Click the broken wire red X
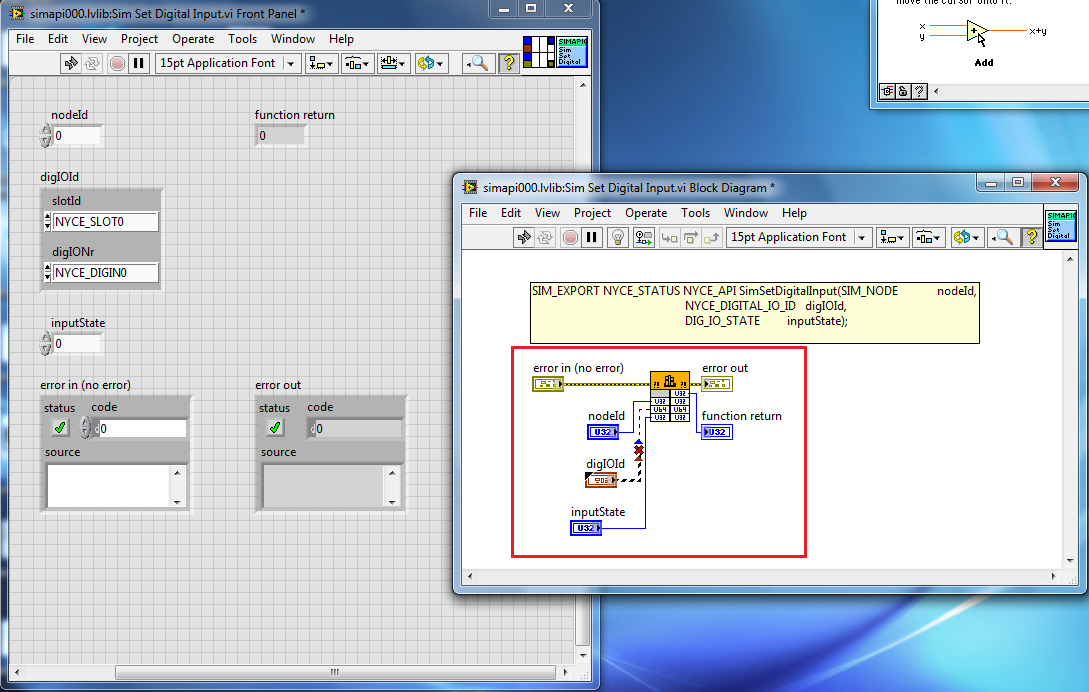 [639, 450]
